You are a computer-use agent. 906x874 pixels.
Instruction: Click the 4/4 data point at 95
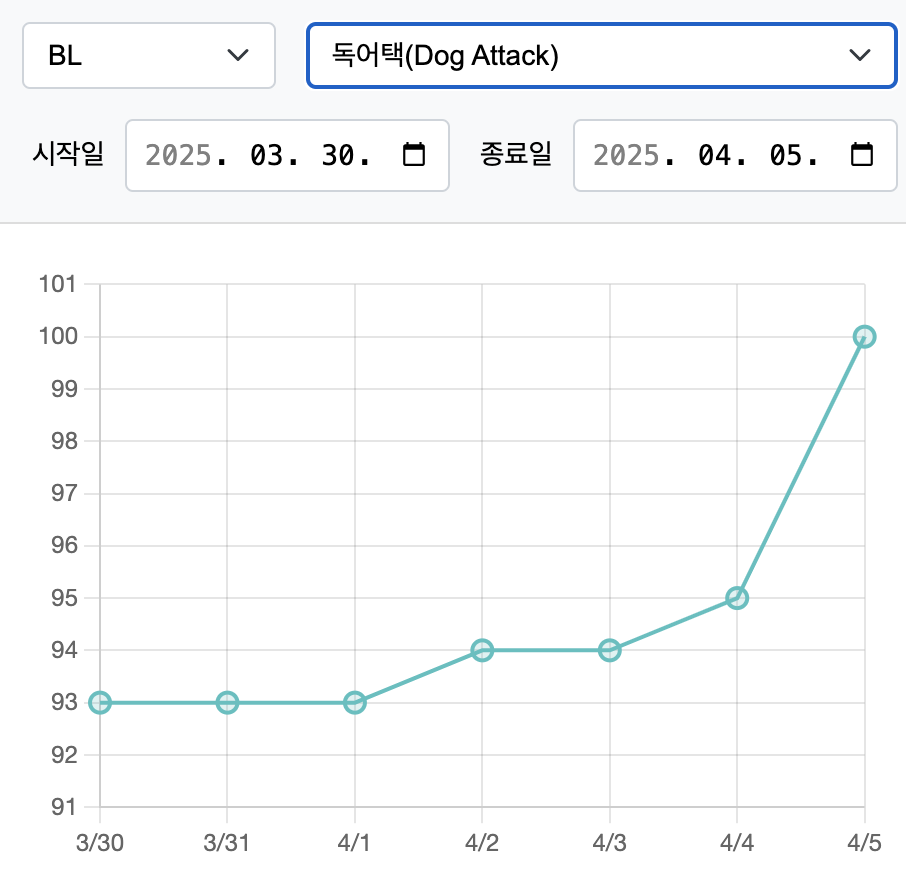[737, 598]
